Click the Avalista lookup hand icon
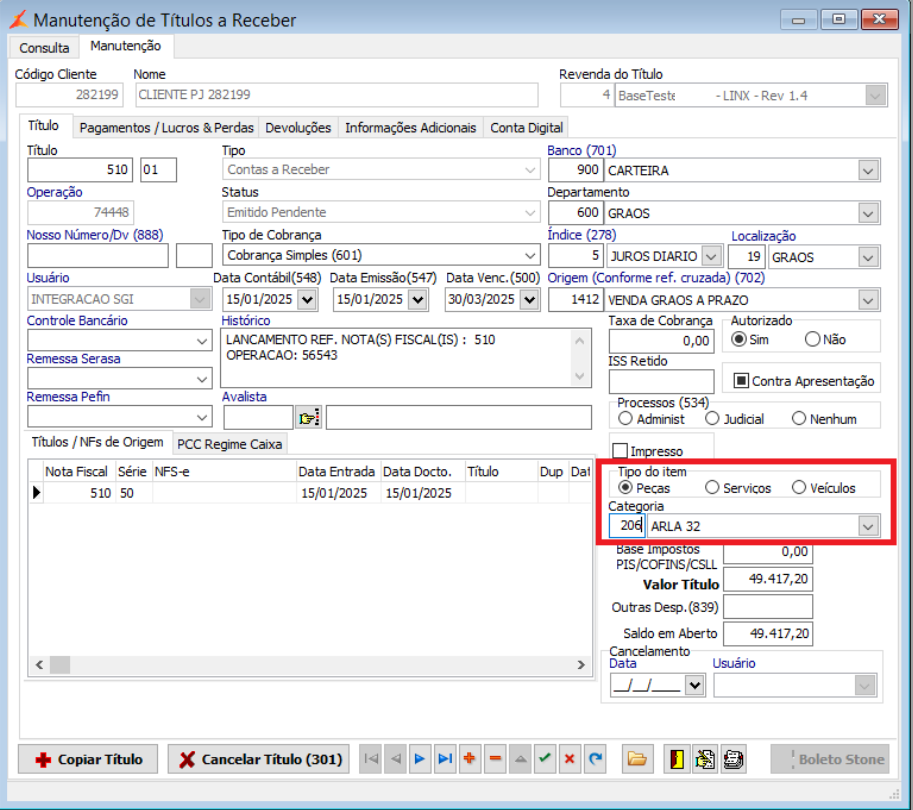913x810 pixels. point(307,417)
